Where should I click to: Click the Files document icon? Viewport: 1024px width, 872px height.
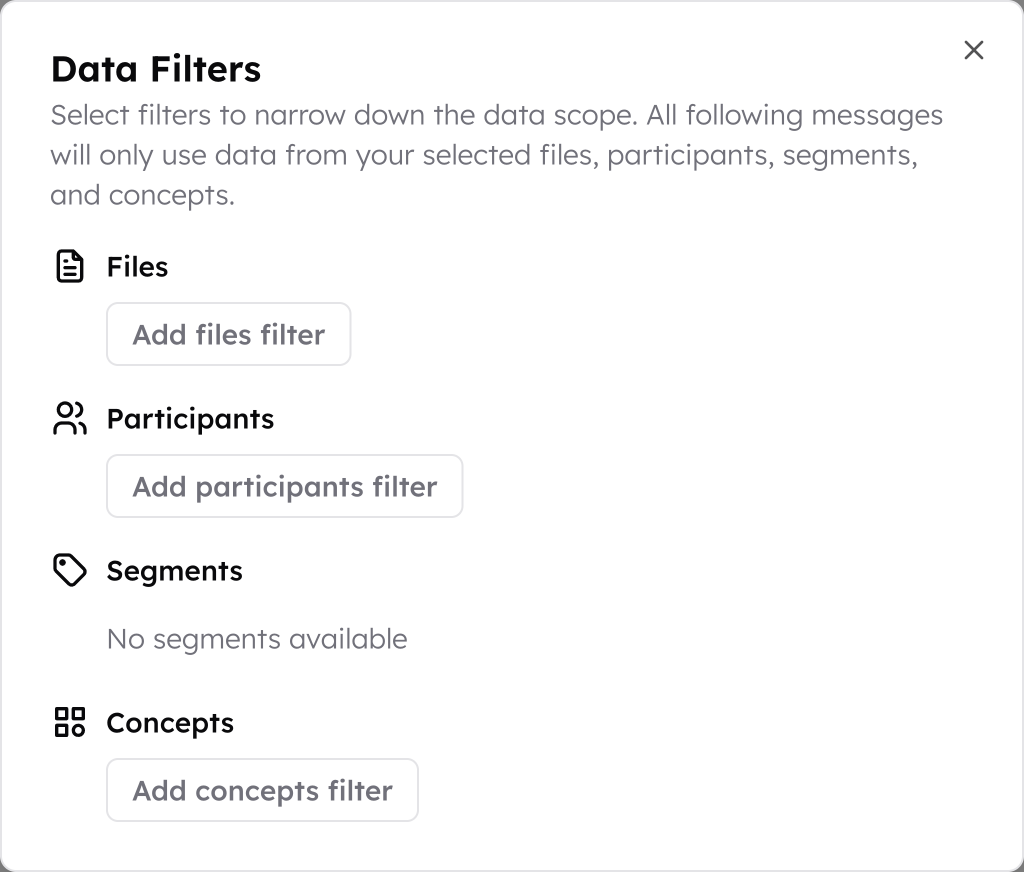click(70, 266)
